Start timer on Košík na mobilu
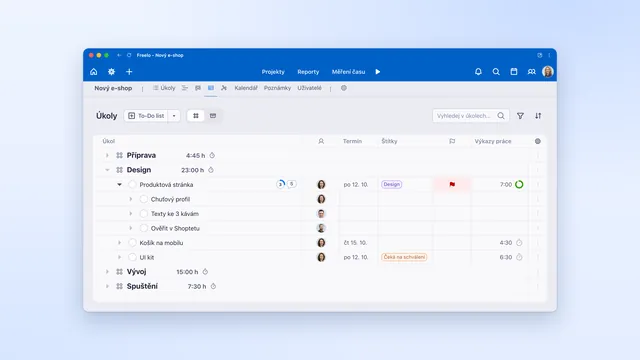The width and height of the screenshot is (640, 360). (519, 243)
